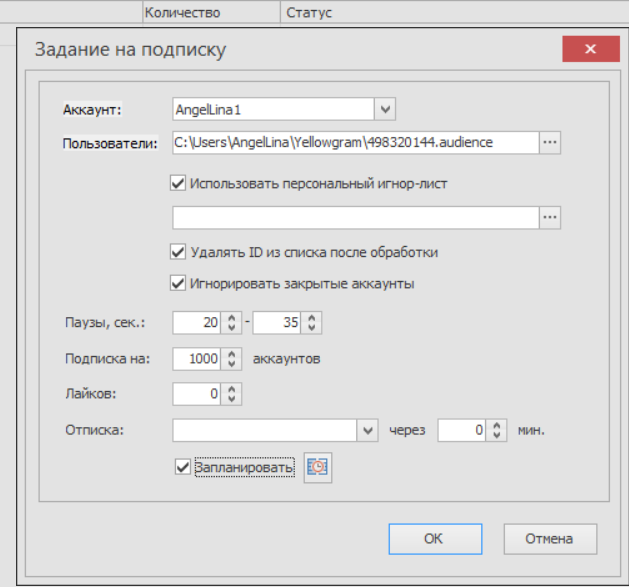Browse for the users audience file
629x587 pixels.
[x=550, y=143]
